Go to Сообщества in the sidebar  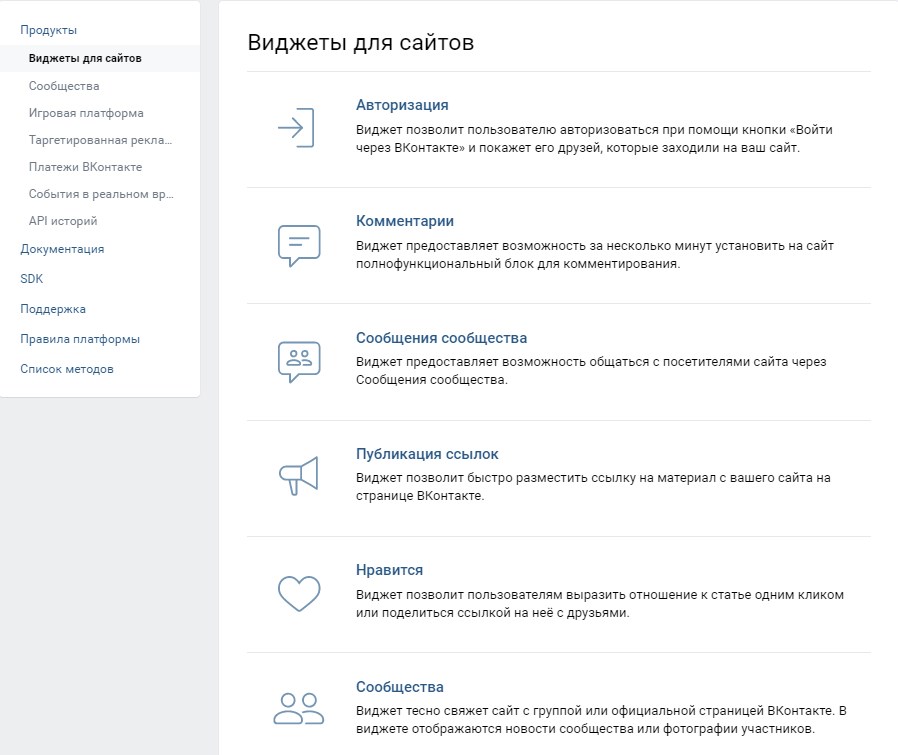tap(64, 86)
